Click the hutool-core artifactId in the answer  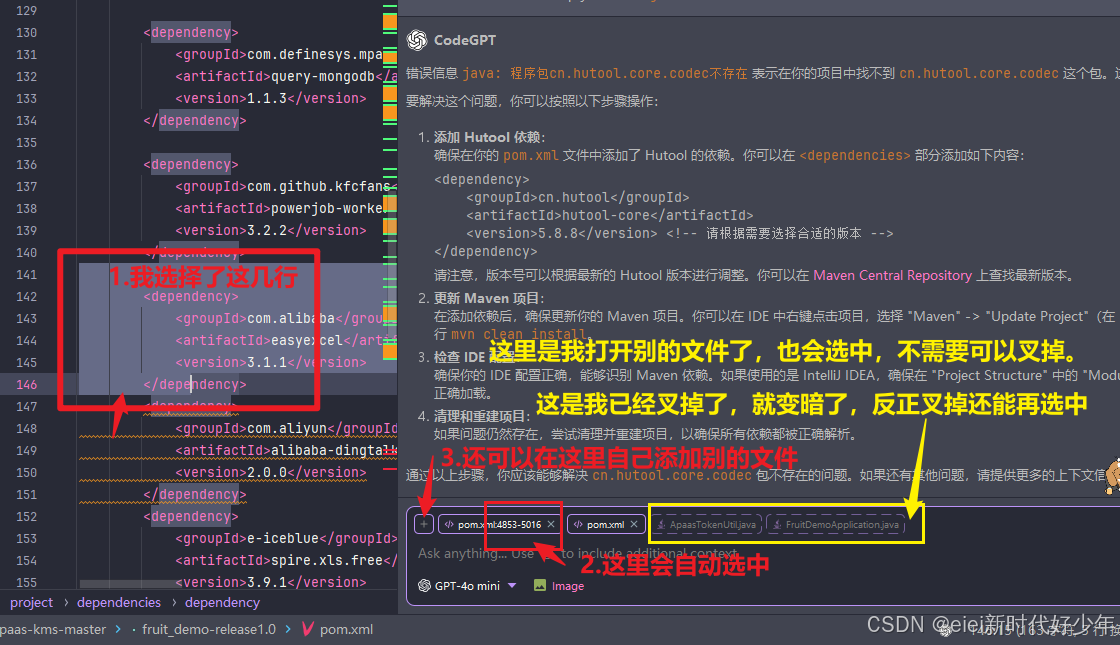coord(609,215)
